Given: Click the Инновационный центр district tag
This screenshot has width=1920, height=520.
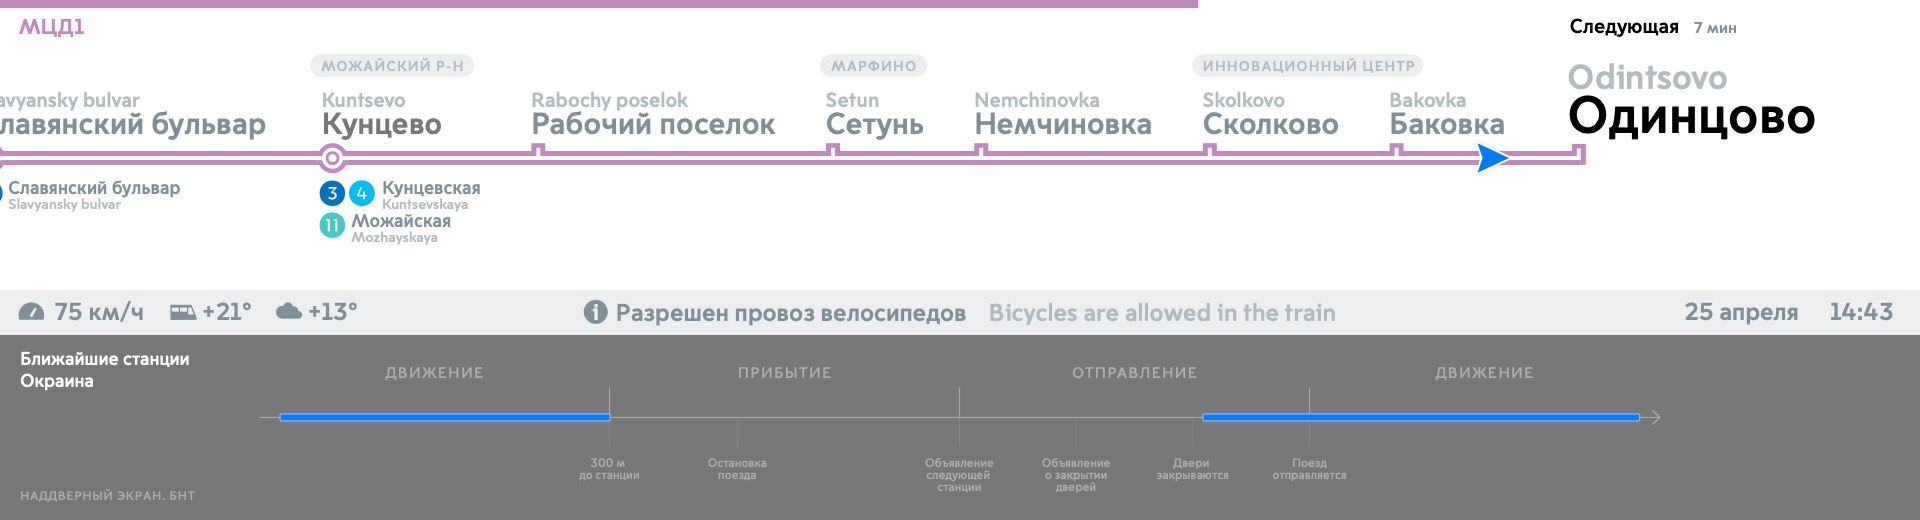Looking at the screenshot, I should [1308, 66].
